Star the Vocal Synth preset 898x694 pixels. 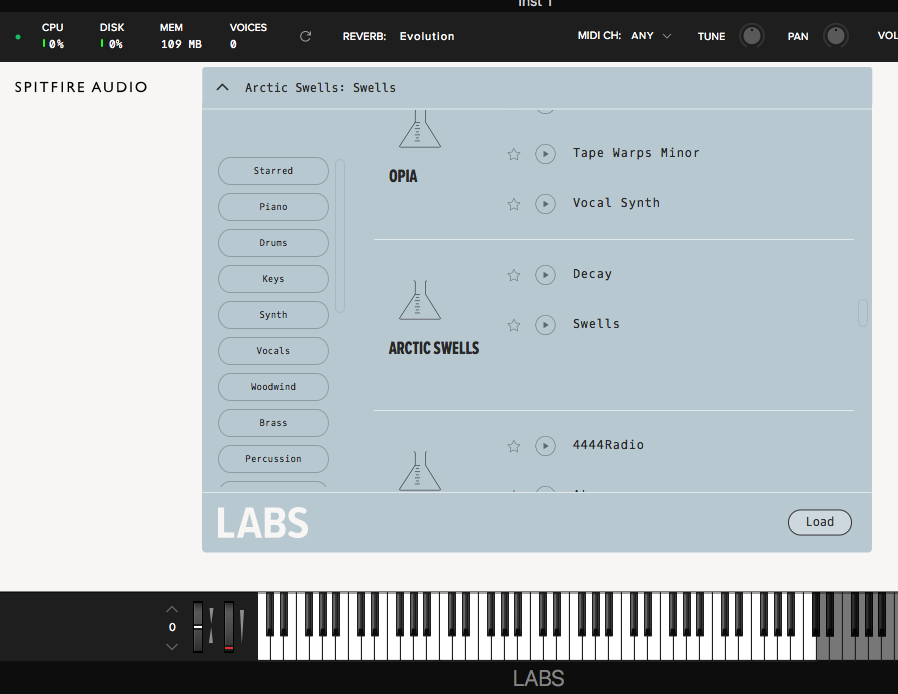(513, 202)
